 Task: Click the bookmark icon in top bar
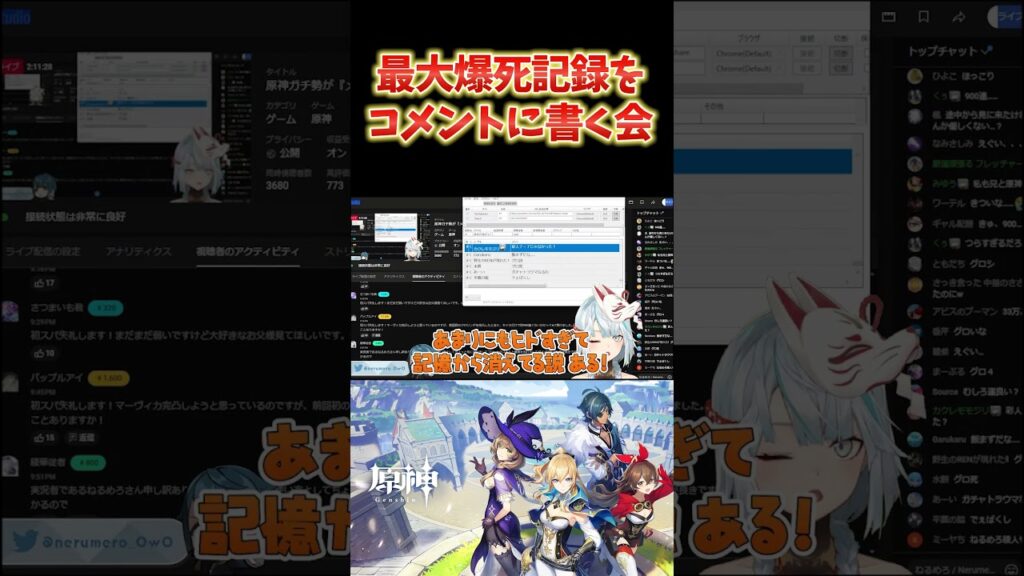tap(924, 16)
